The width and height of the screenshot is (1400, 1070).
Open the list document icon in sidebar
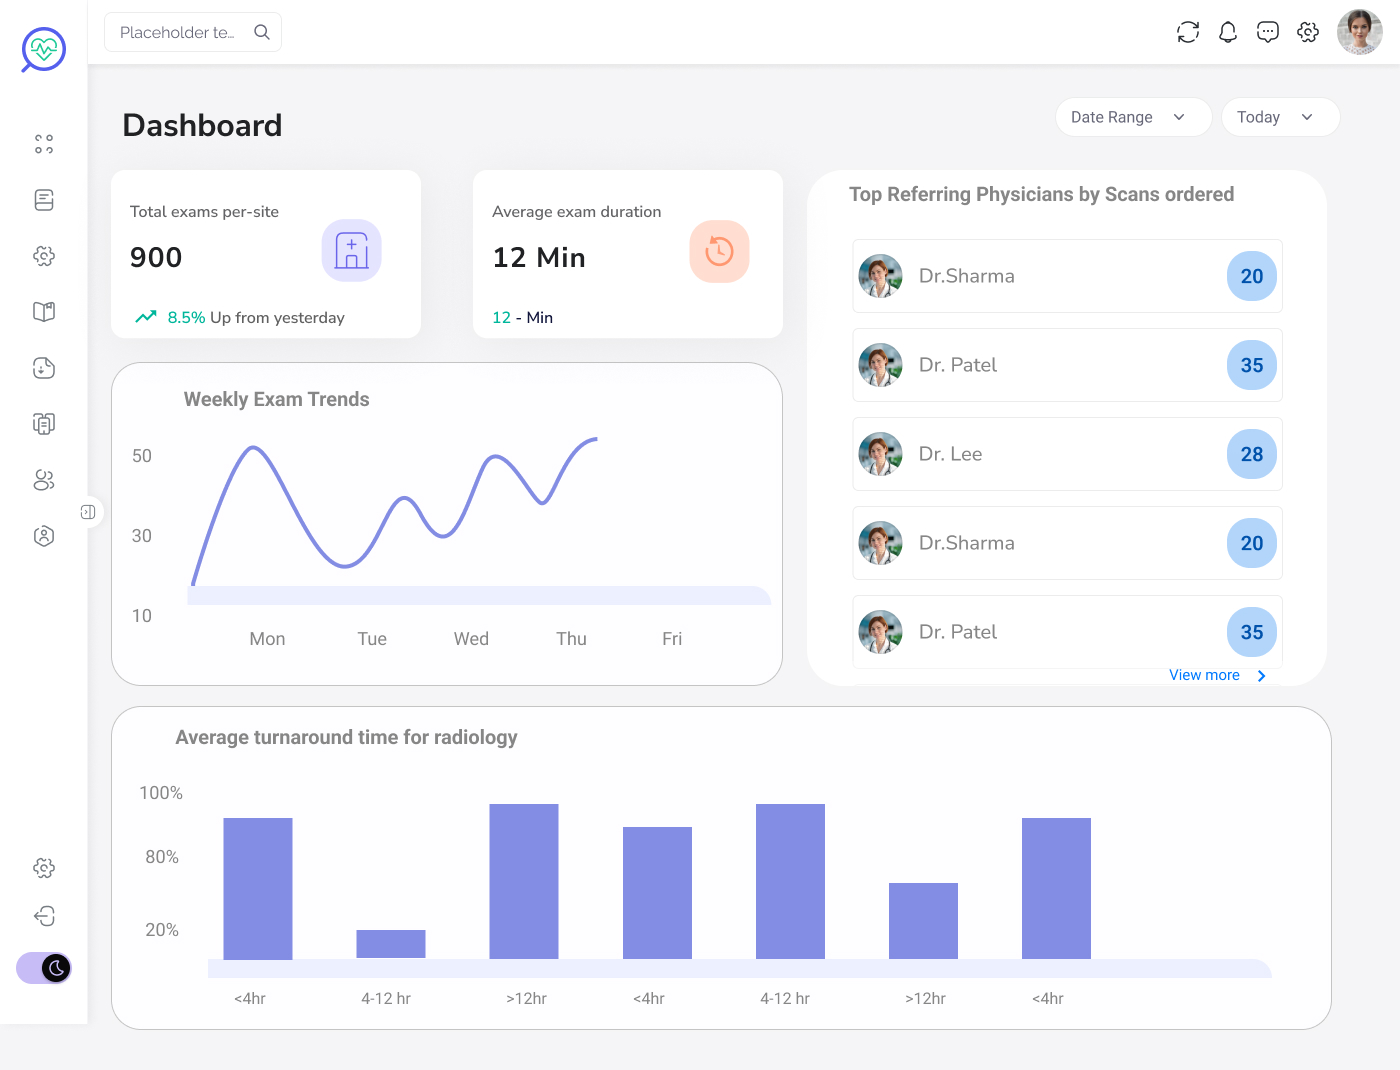[44, 200]
